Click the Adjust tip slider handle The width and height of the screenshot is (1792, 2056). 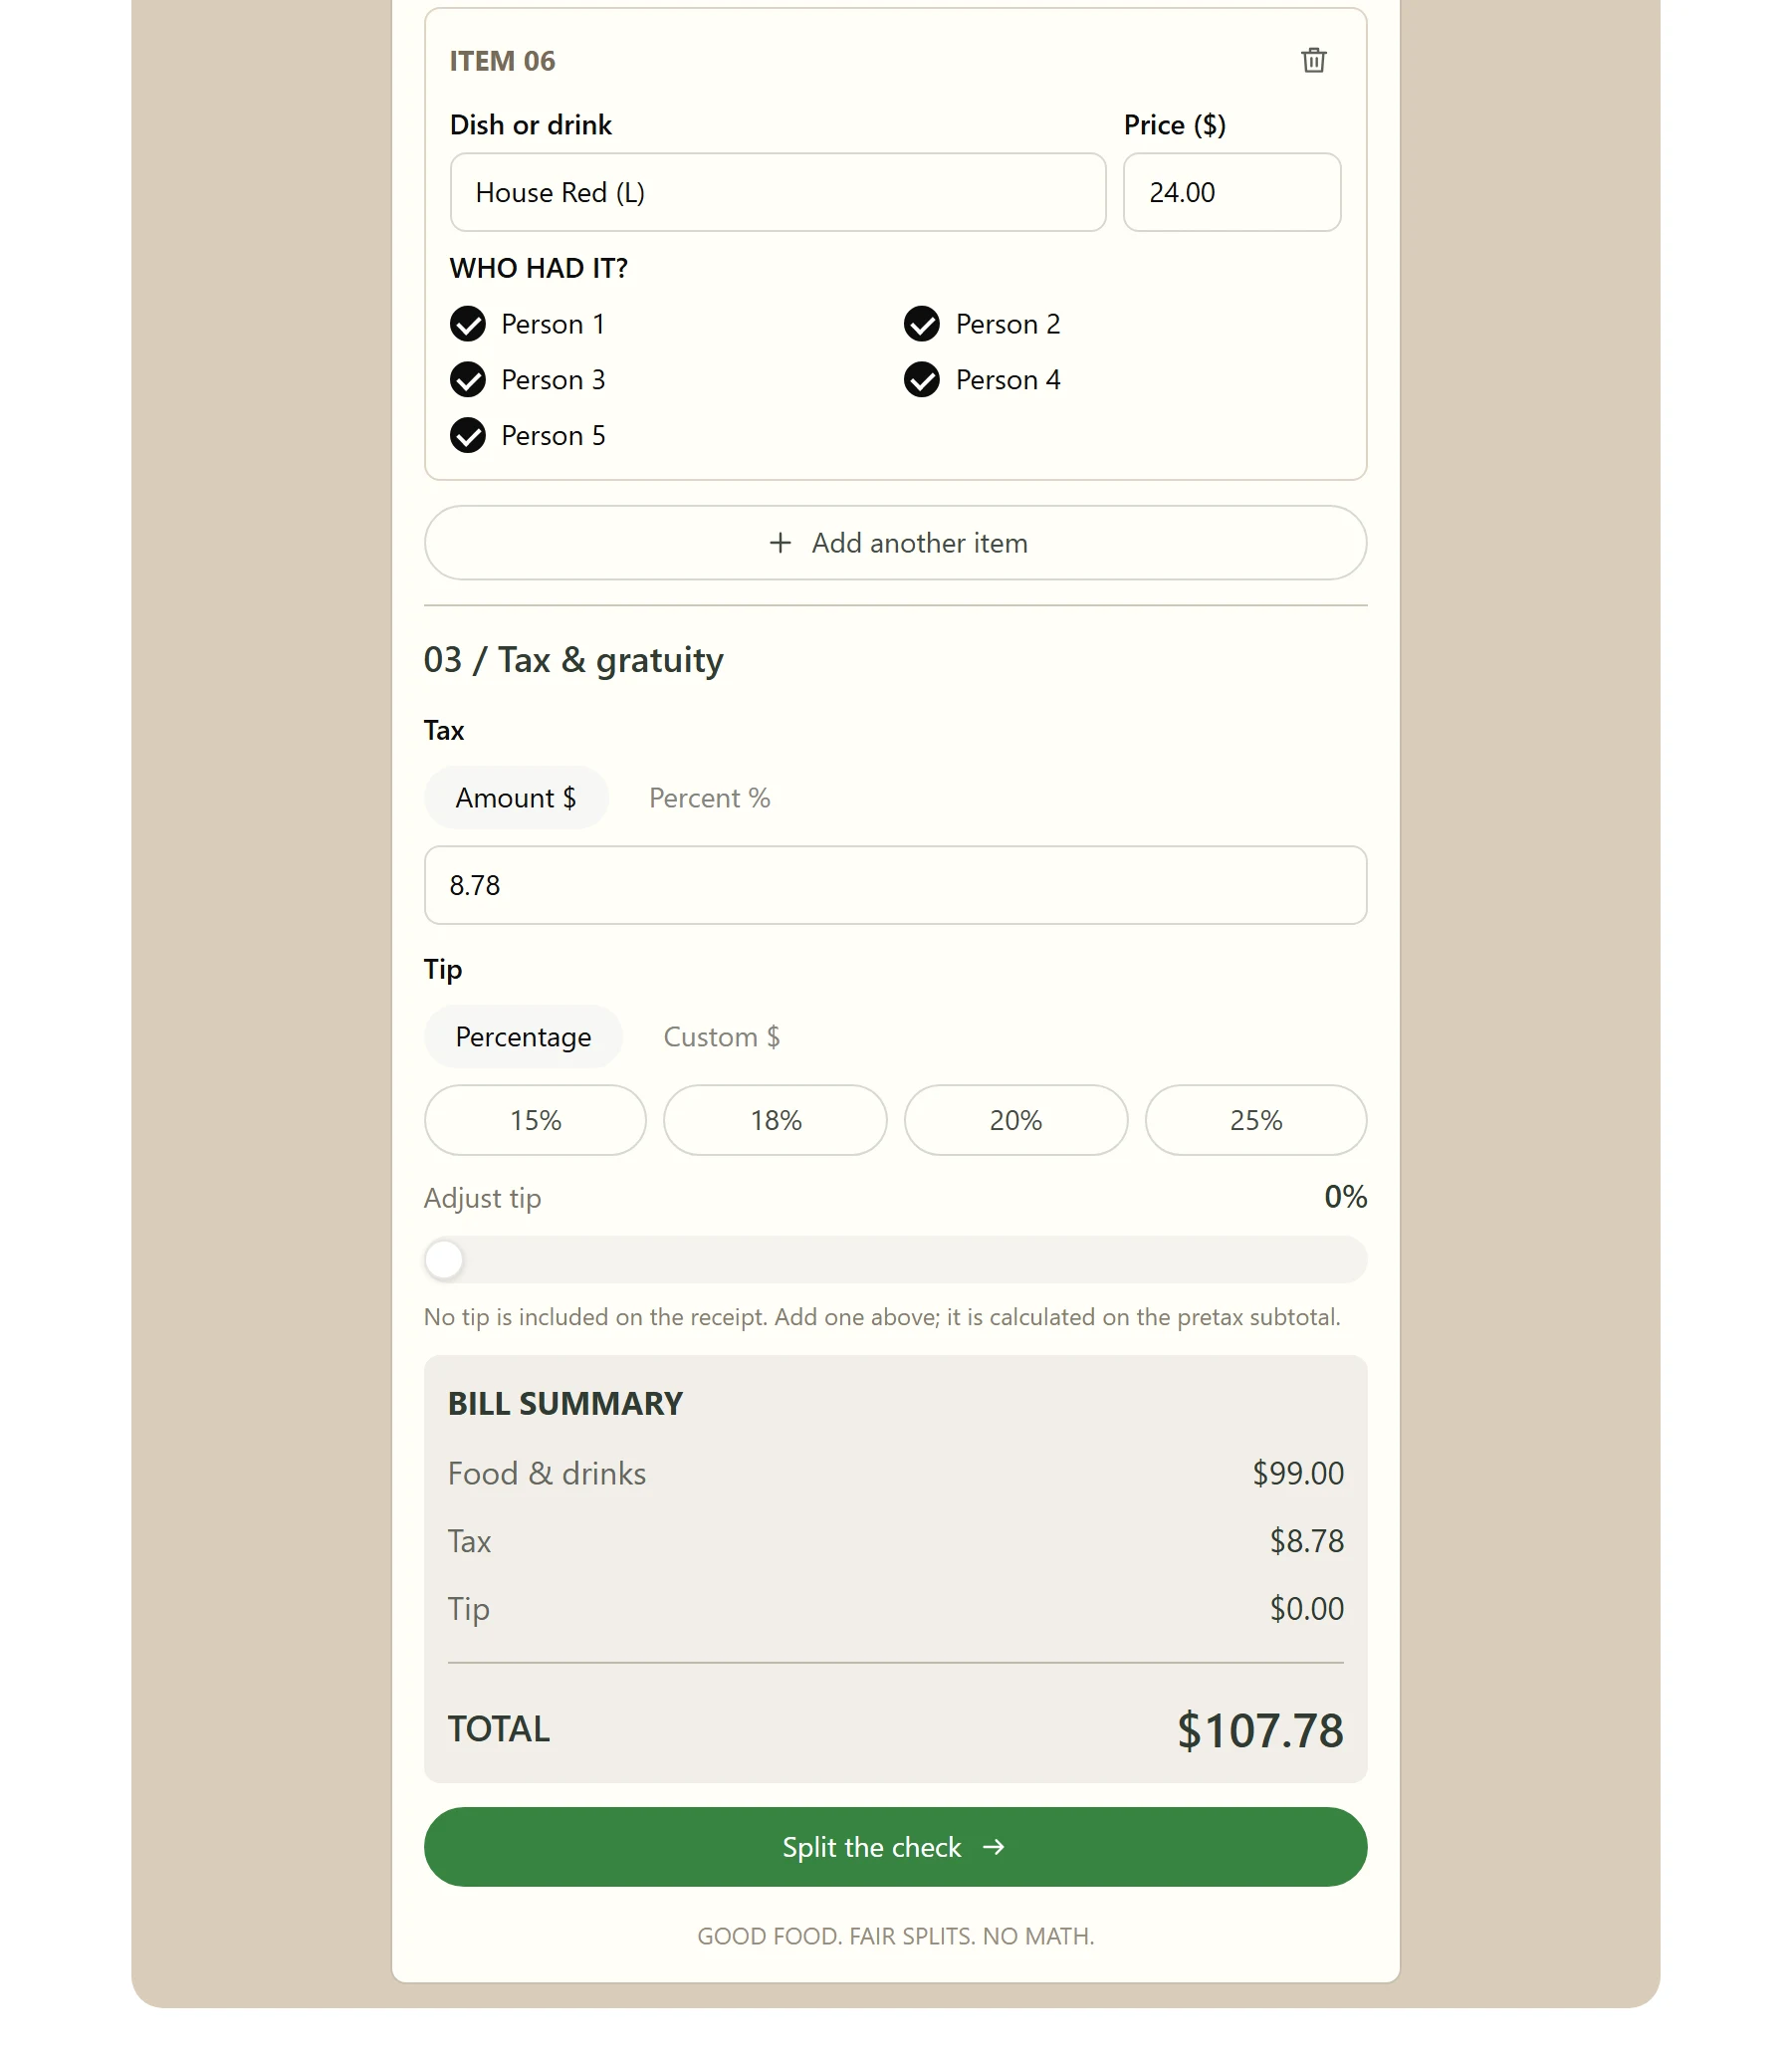pos(444,1260)
